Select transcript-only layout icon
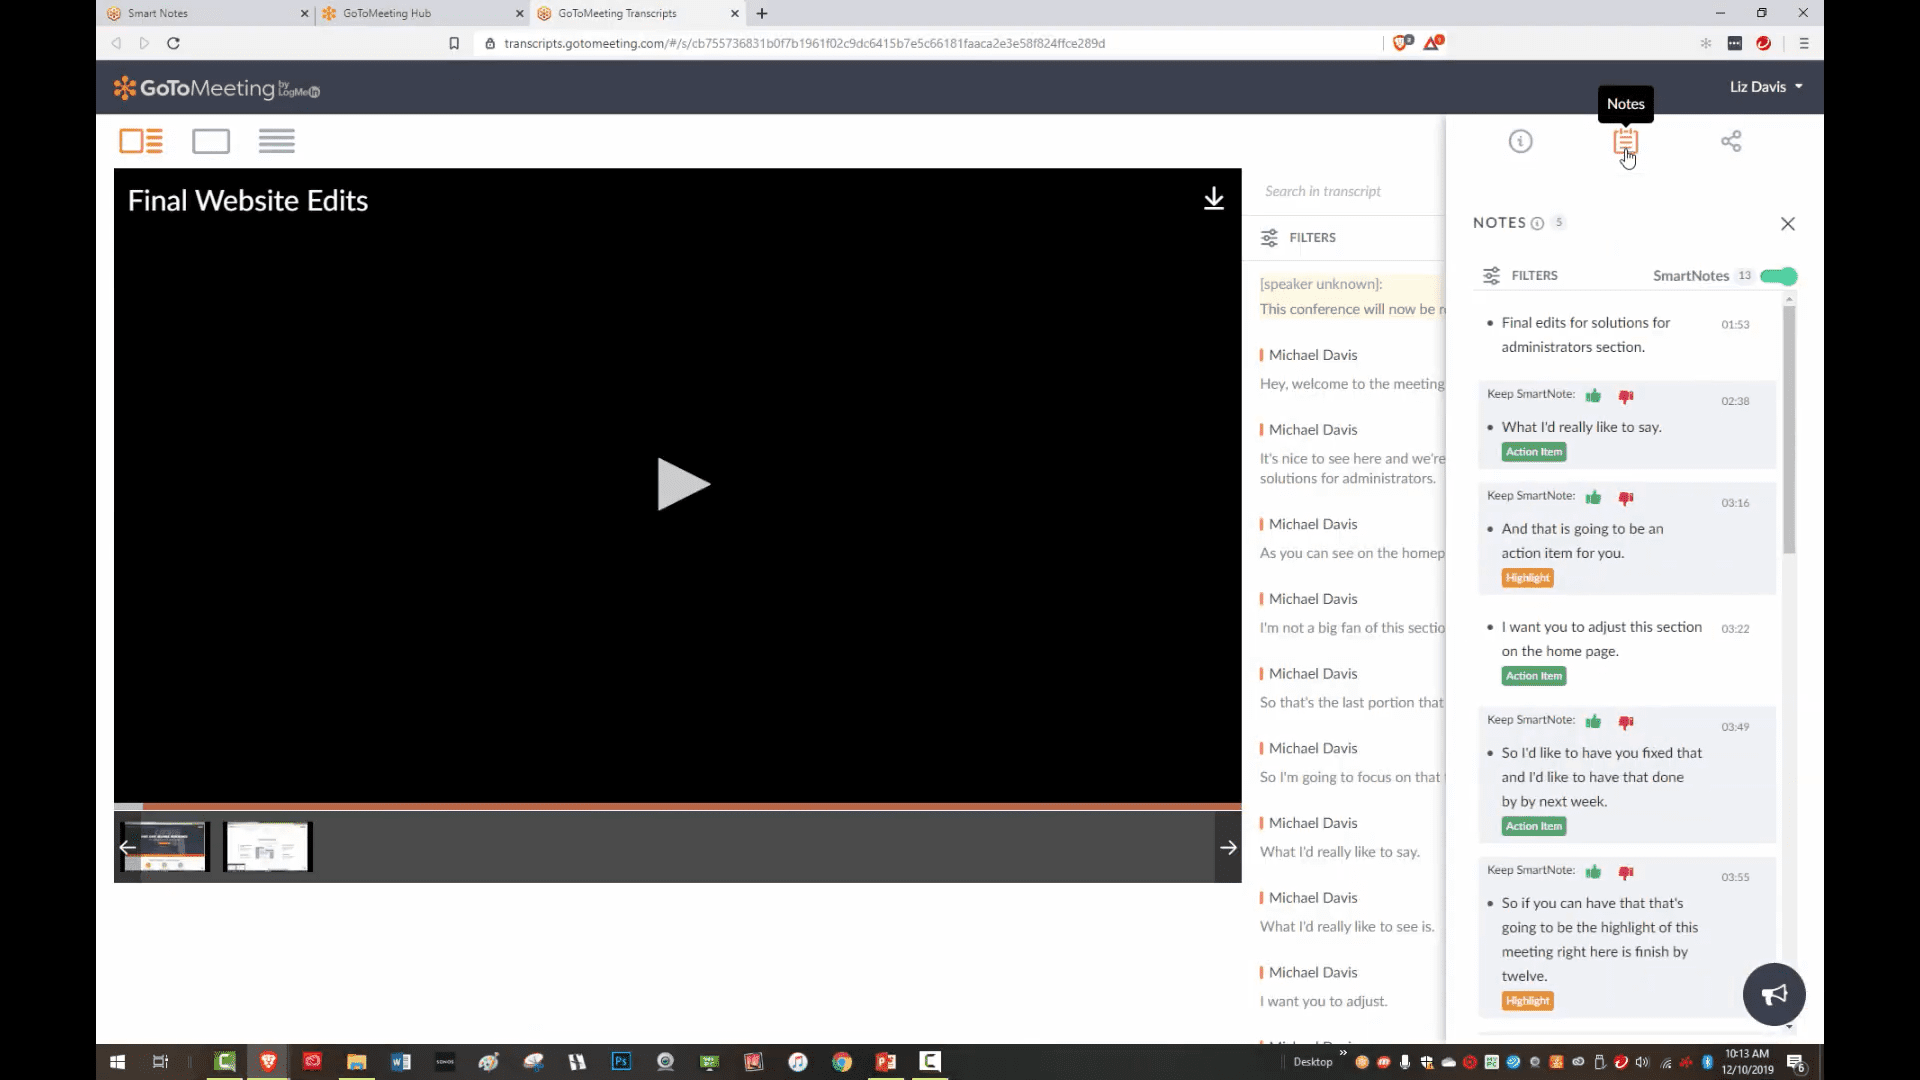Image resolution: width=1920 pixels, height=1080 pixels. point(276,141)
